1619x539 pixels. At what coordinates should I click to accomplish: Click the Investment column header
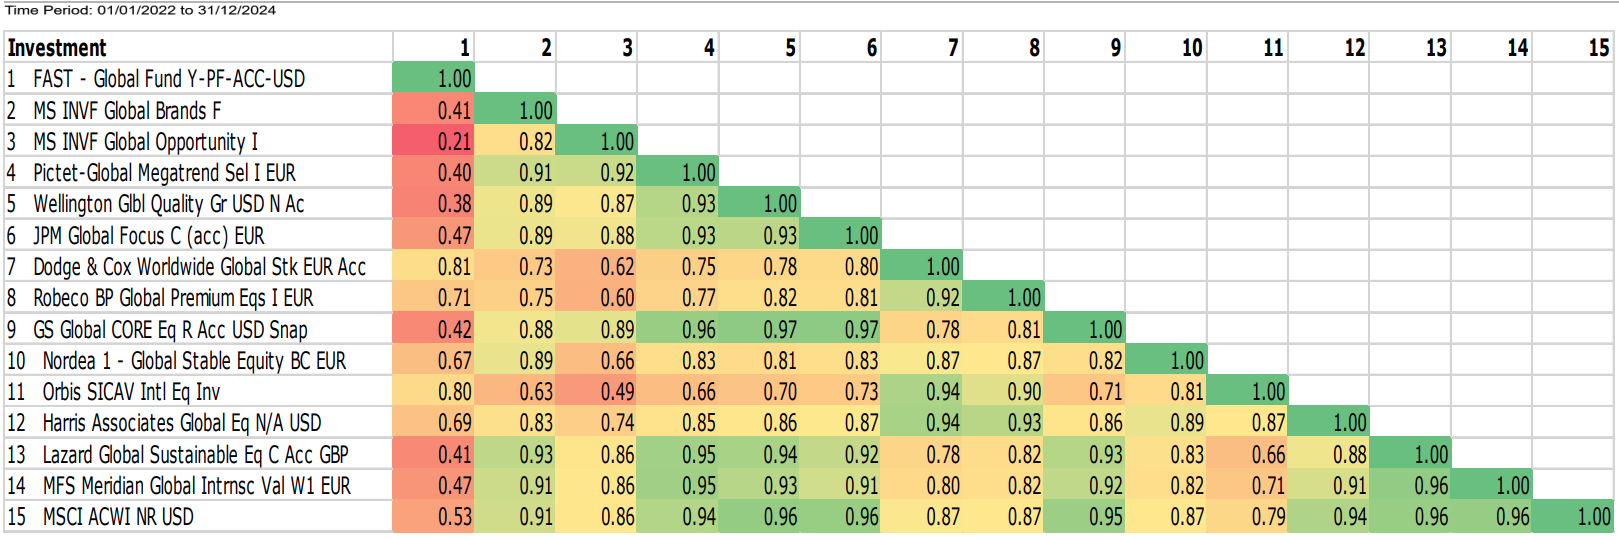pyautogui.click(x=57, y=48)
